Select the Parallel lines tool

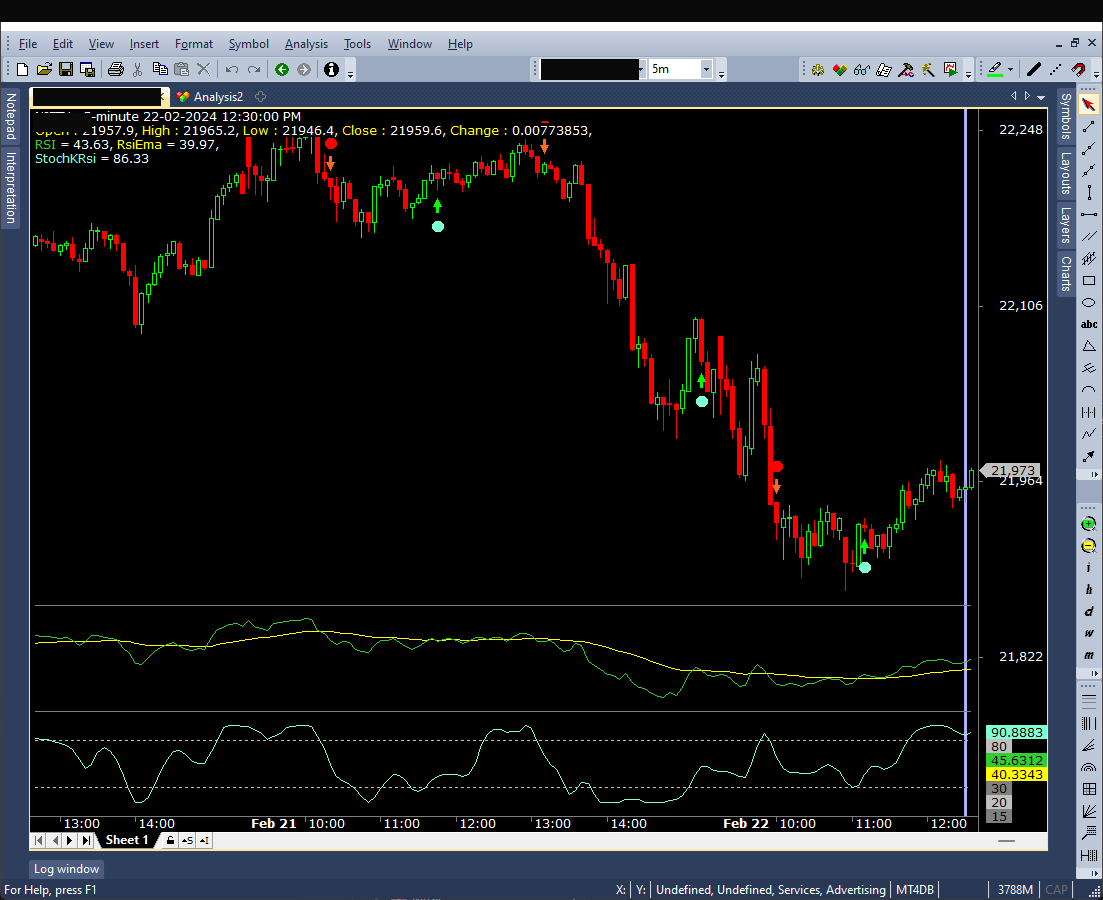1088,236
